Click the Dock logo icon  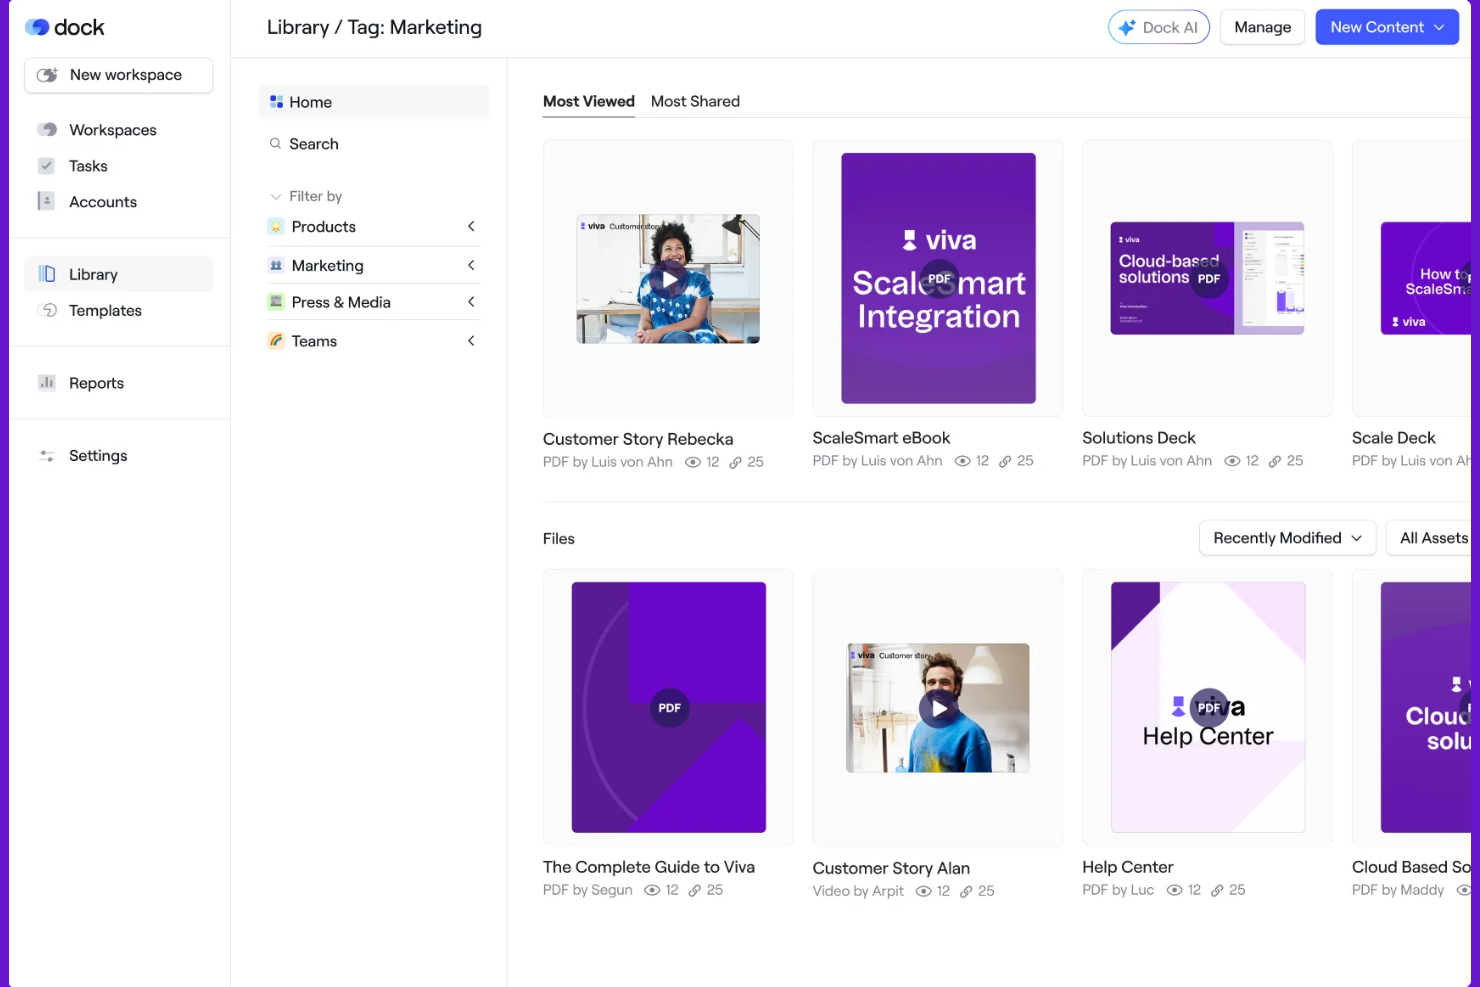pyautogui.click(x=37, y=27)
